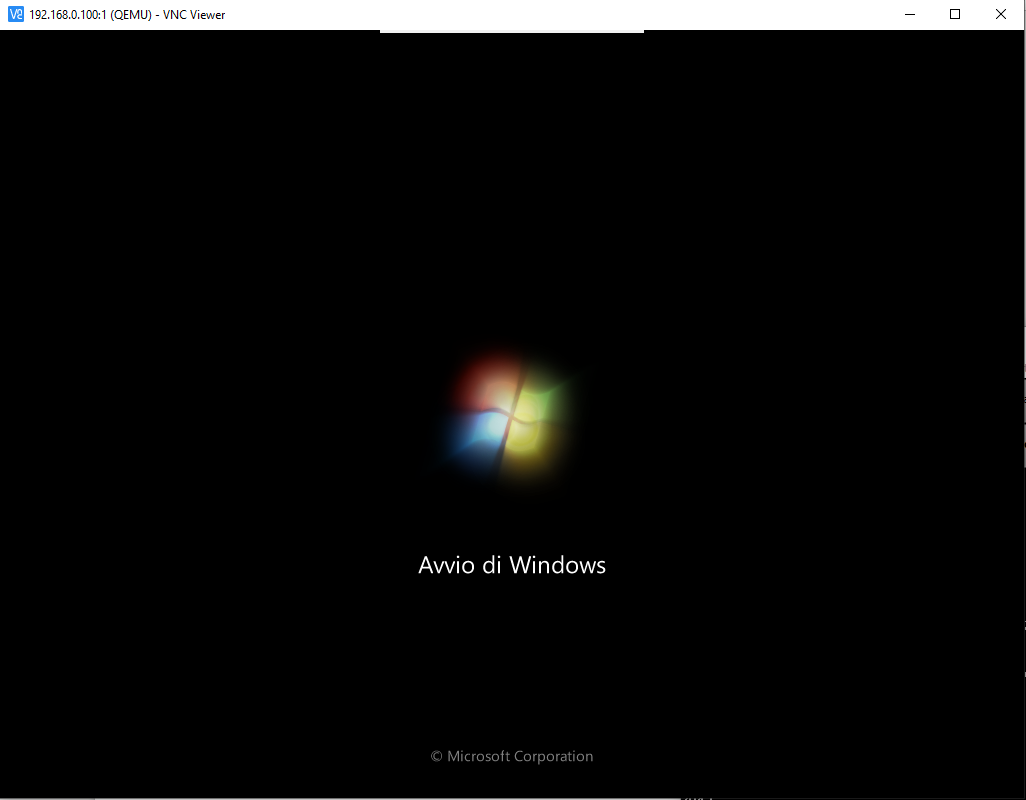Click the 'Avvio di Windows' text
The image size is (1026, 800).
click(x=512, y=565)
